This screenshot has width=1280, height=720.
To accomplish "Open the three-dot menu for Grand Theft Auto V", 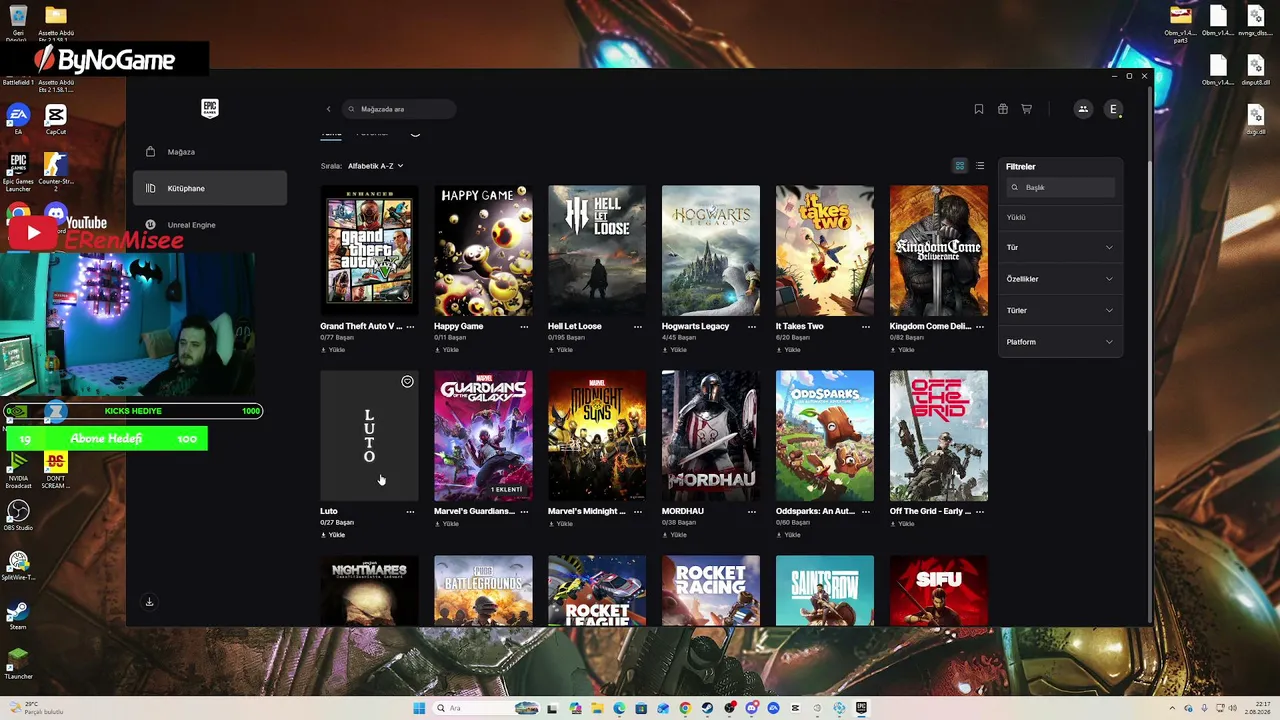I will click(x=410, y=326).
